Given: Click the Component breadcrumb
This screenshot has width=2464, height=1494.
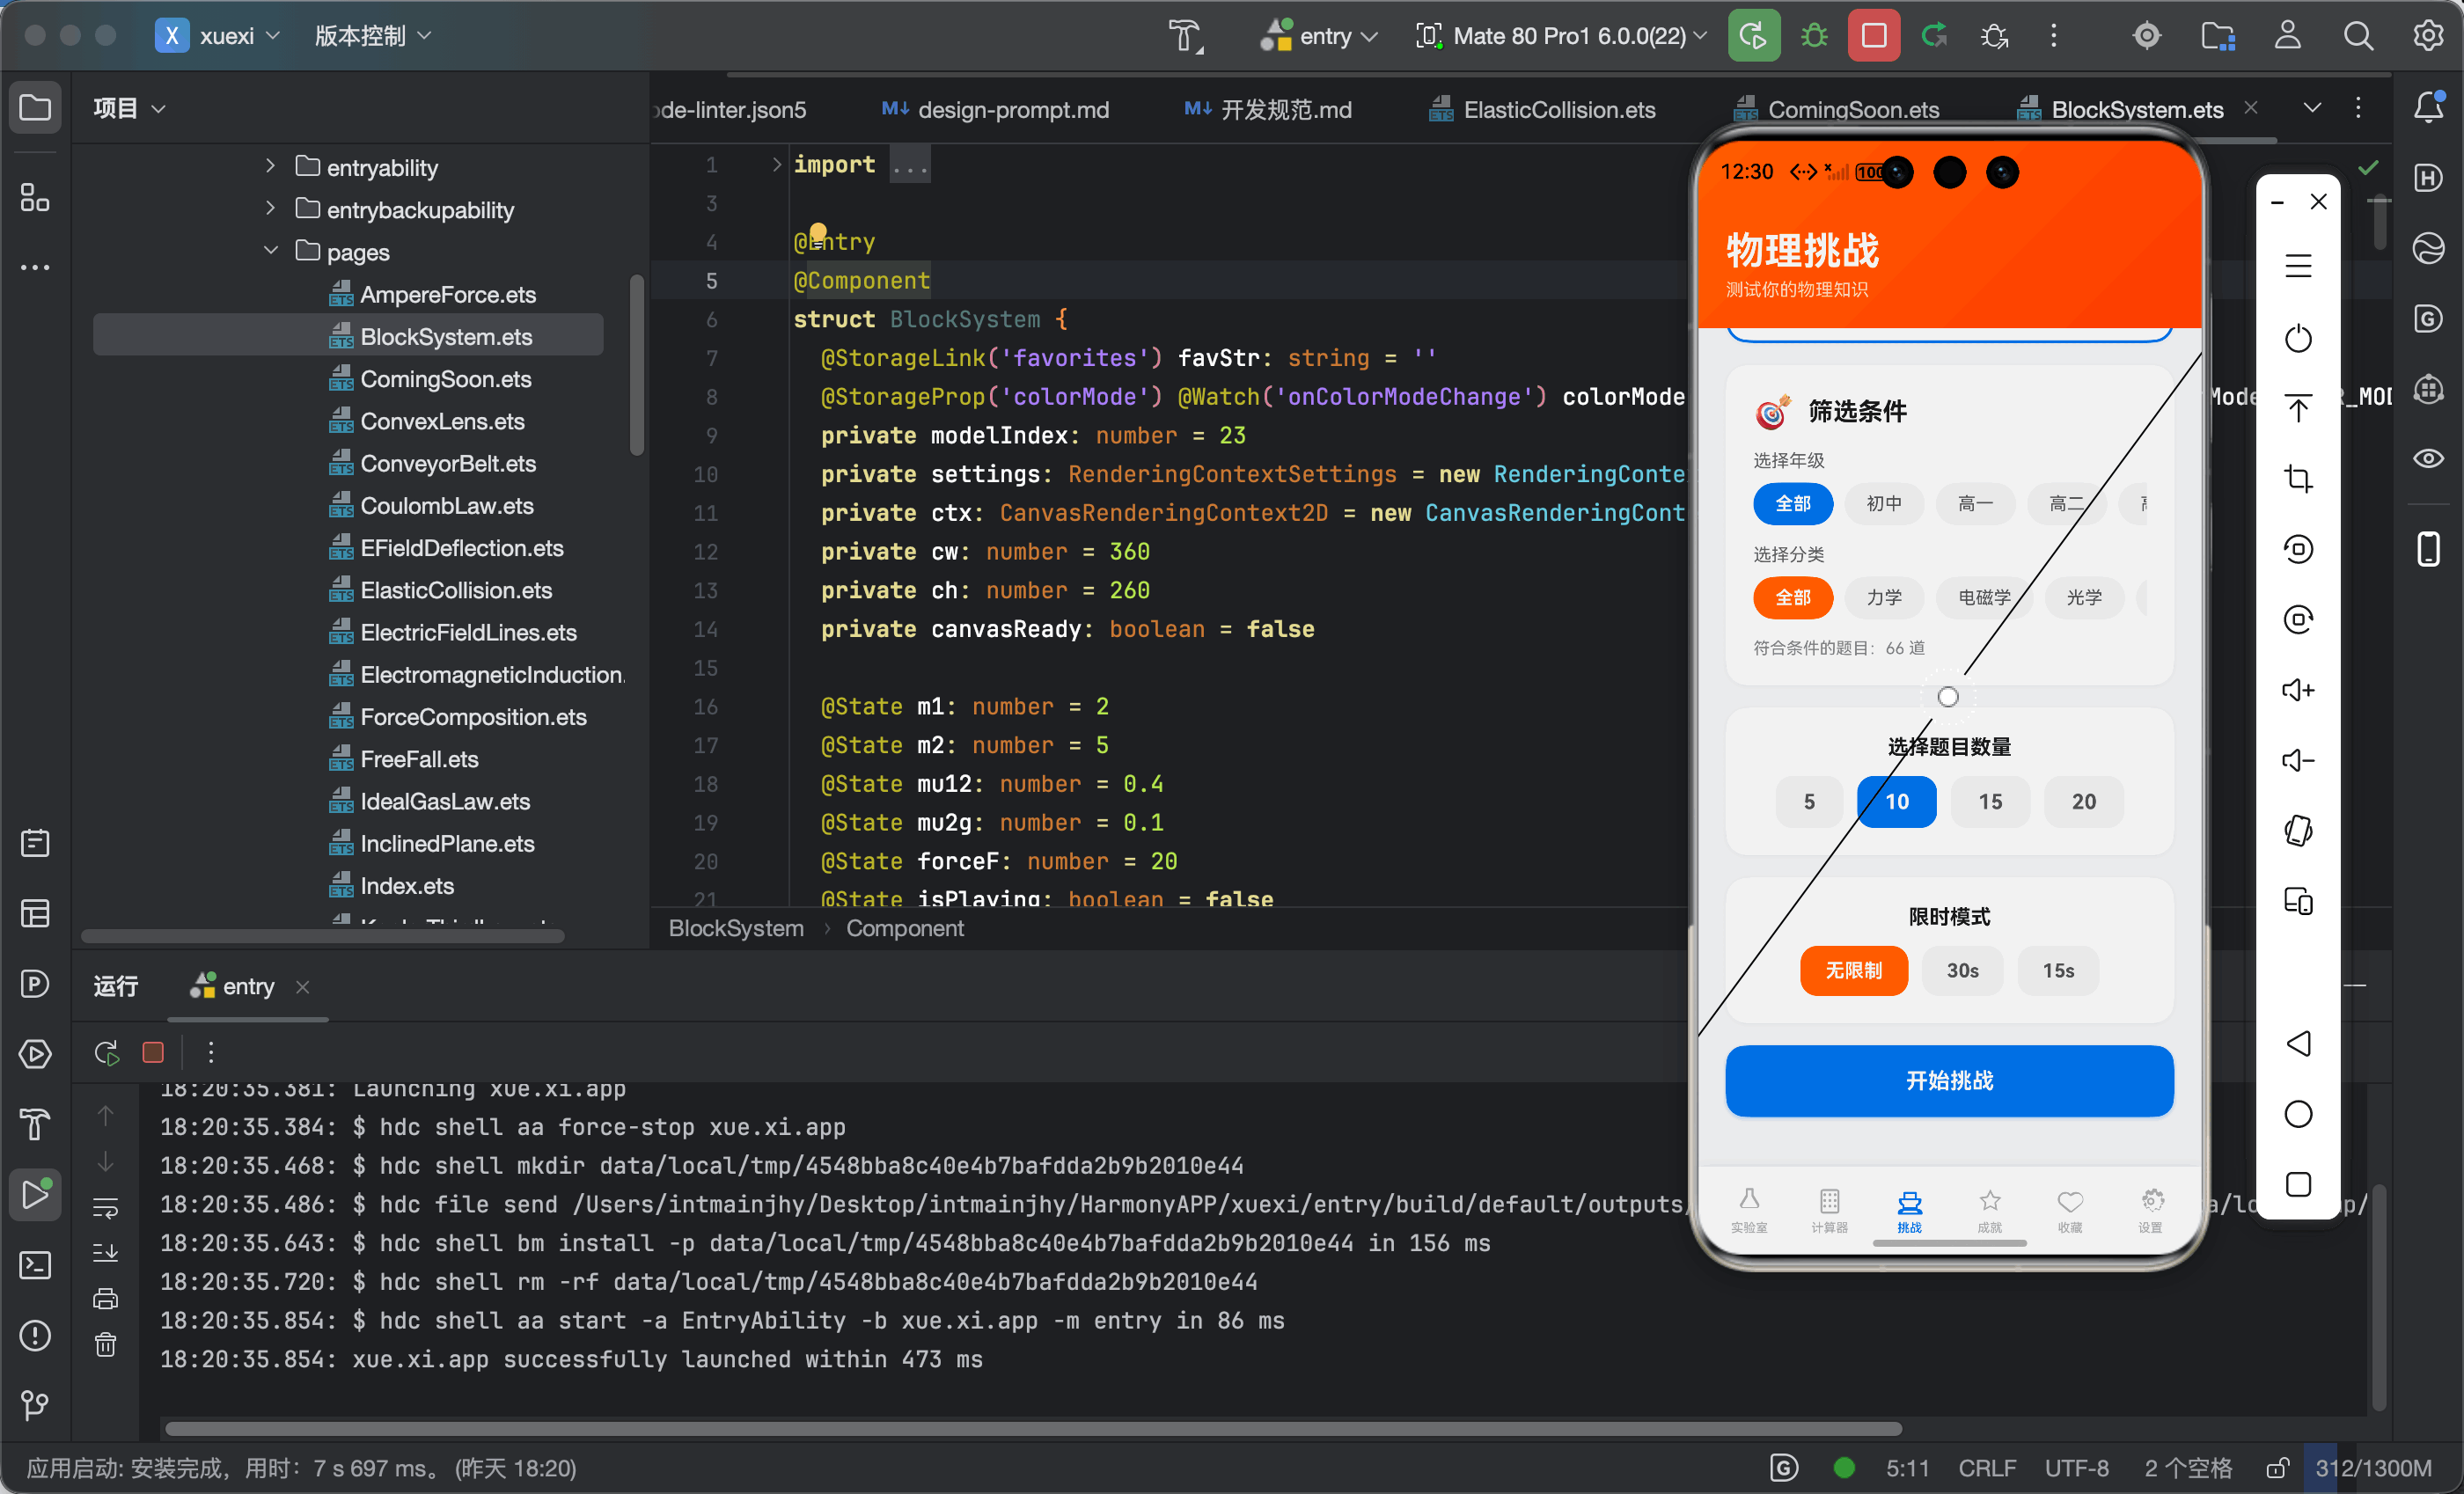Looking at the screenshot, I should (904, 928).
